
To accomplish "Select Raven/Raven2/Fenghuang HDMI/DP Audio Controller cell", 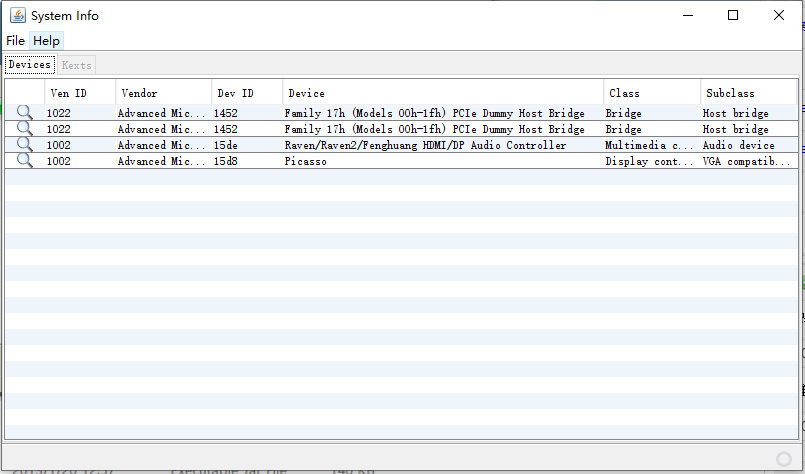I will point(425,145).
